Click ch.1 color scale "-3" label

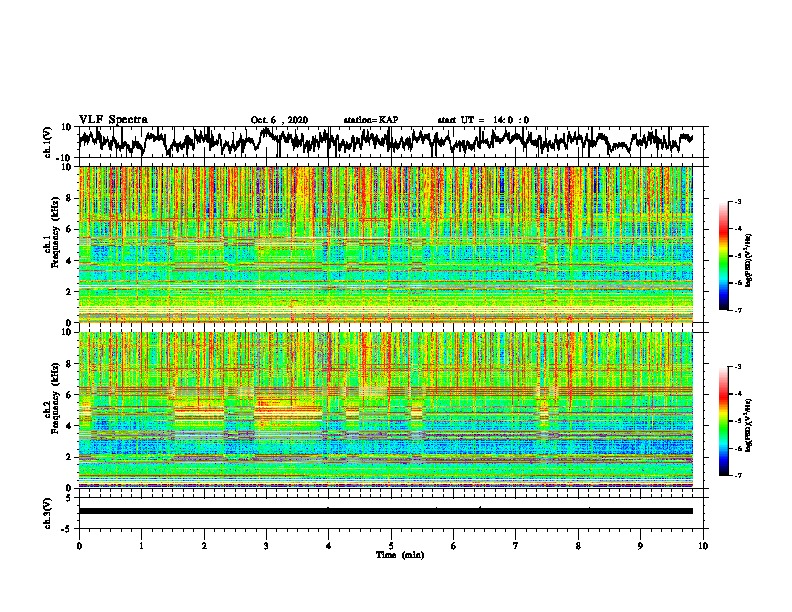(737, 202)
